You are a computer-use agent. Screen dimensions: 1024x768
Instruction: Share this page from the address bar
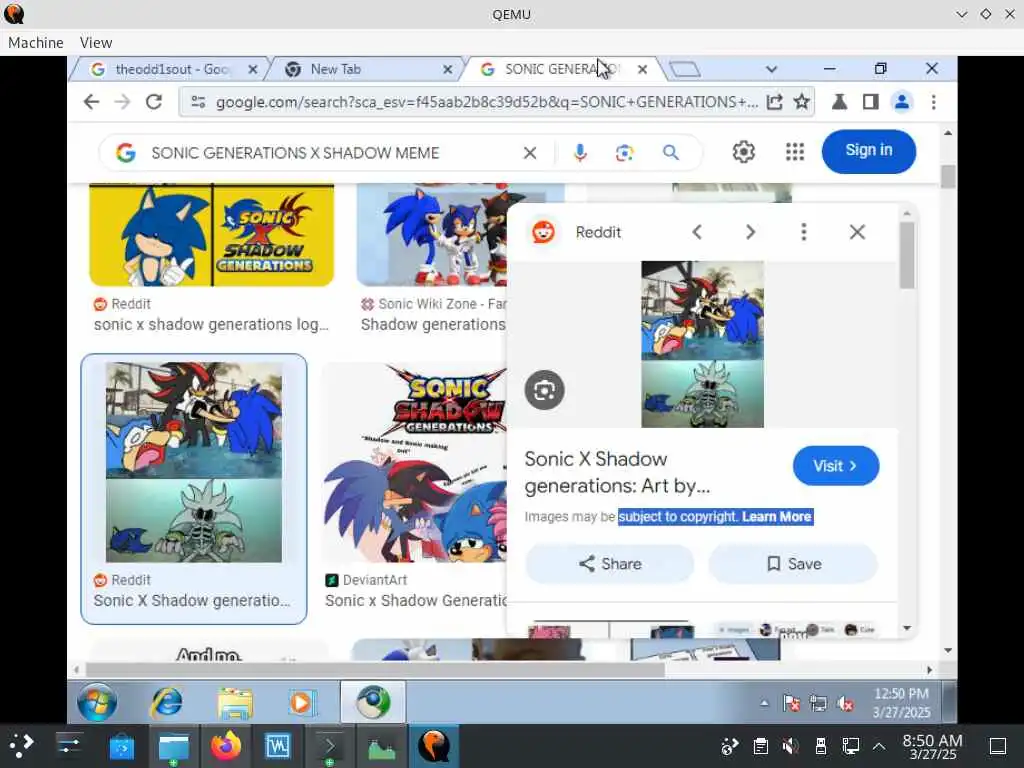pyautogui.click(x=775, y=102)
